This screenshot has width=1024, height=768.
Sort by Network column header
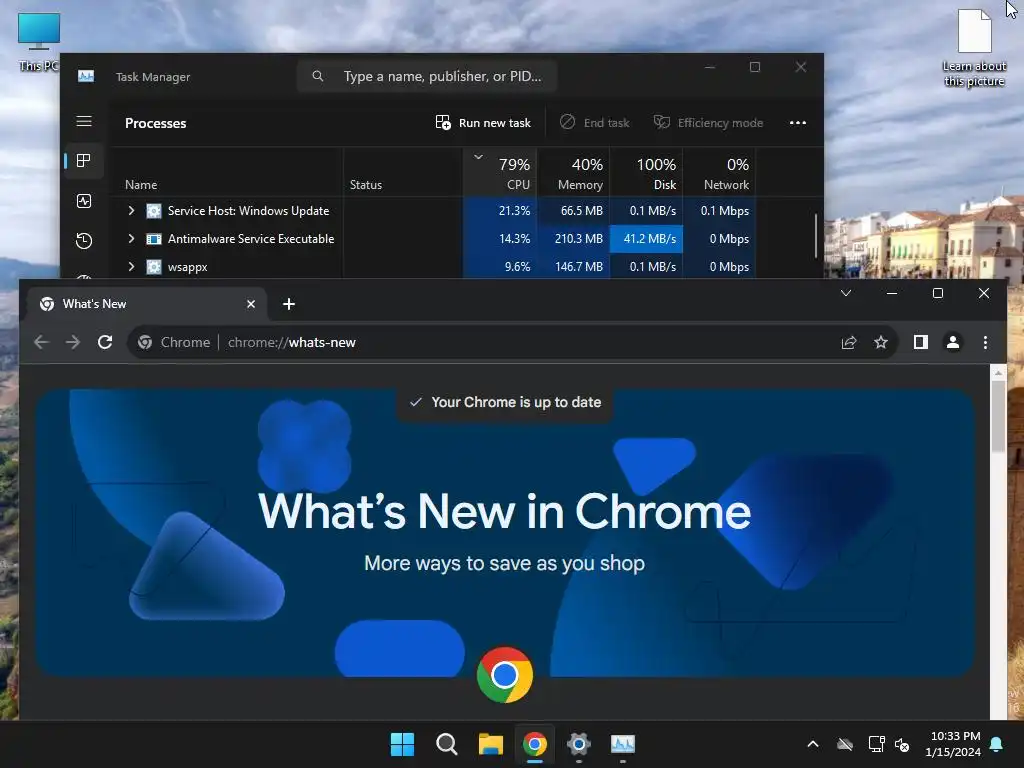point(720,173)
